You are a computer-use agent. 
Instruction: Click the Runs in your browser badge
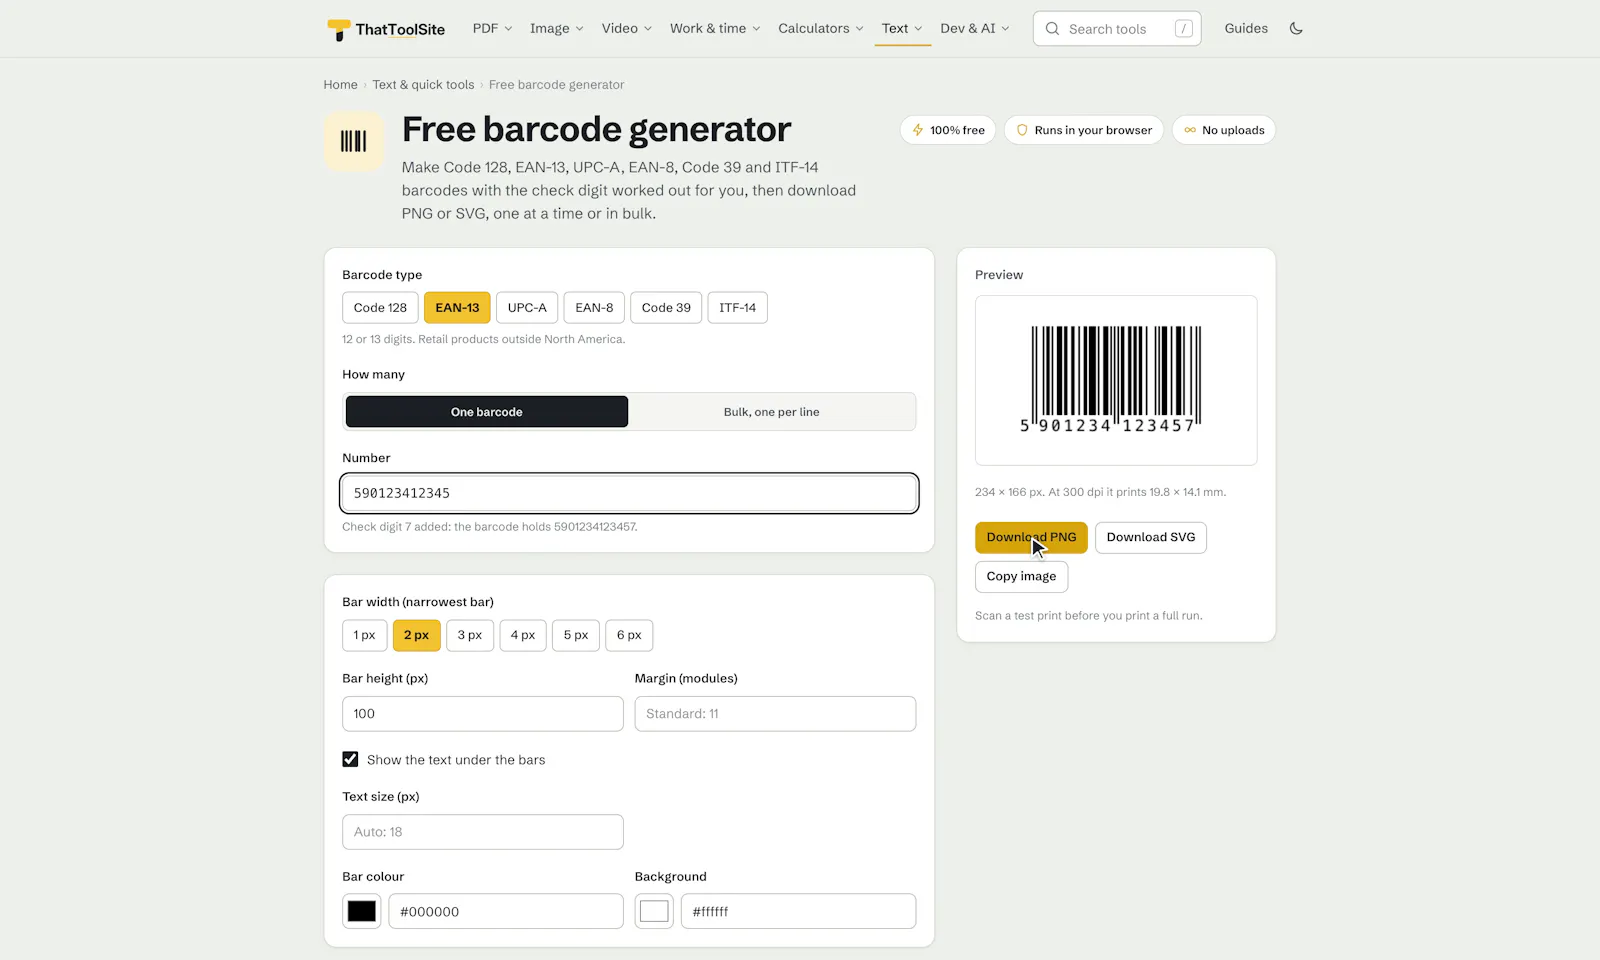point(1084,130)
